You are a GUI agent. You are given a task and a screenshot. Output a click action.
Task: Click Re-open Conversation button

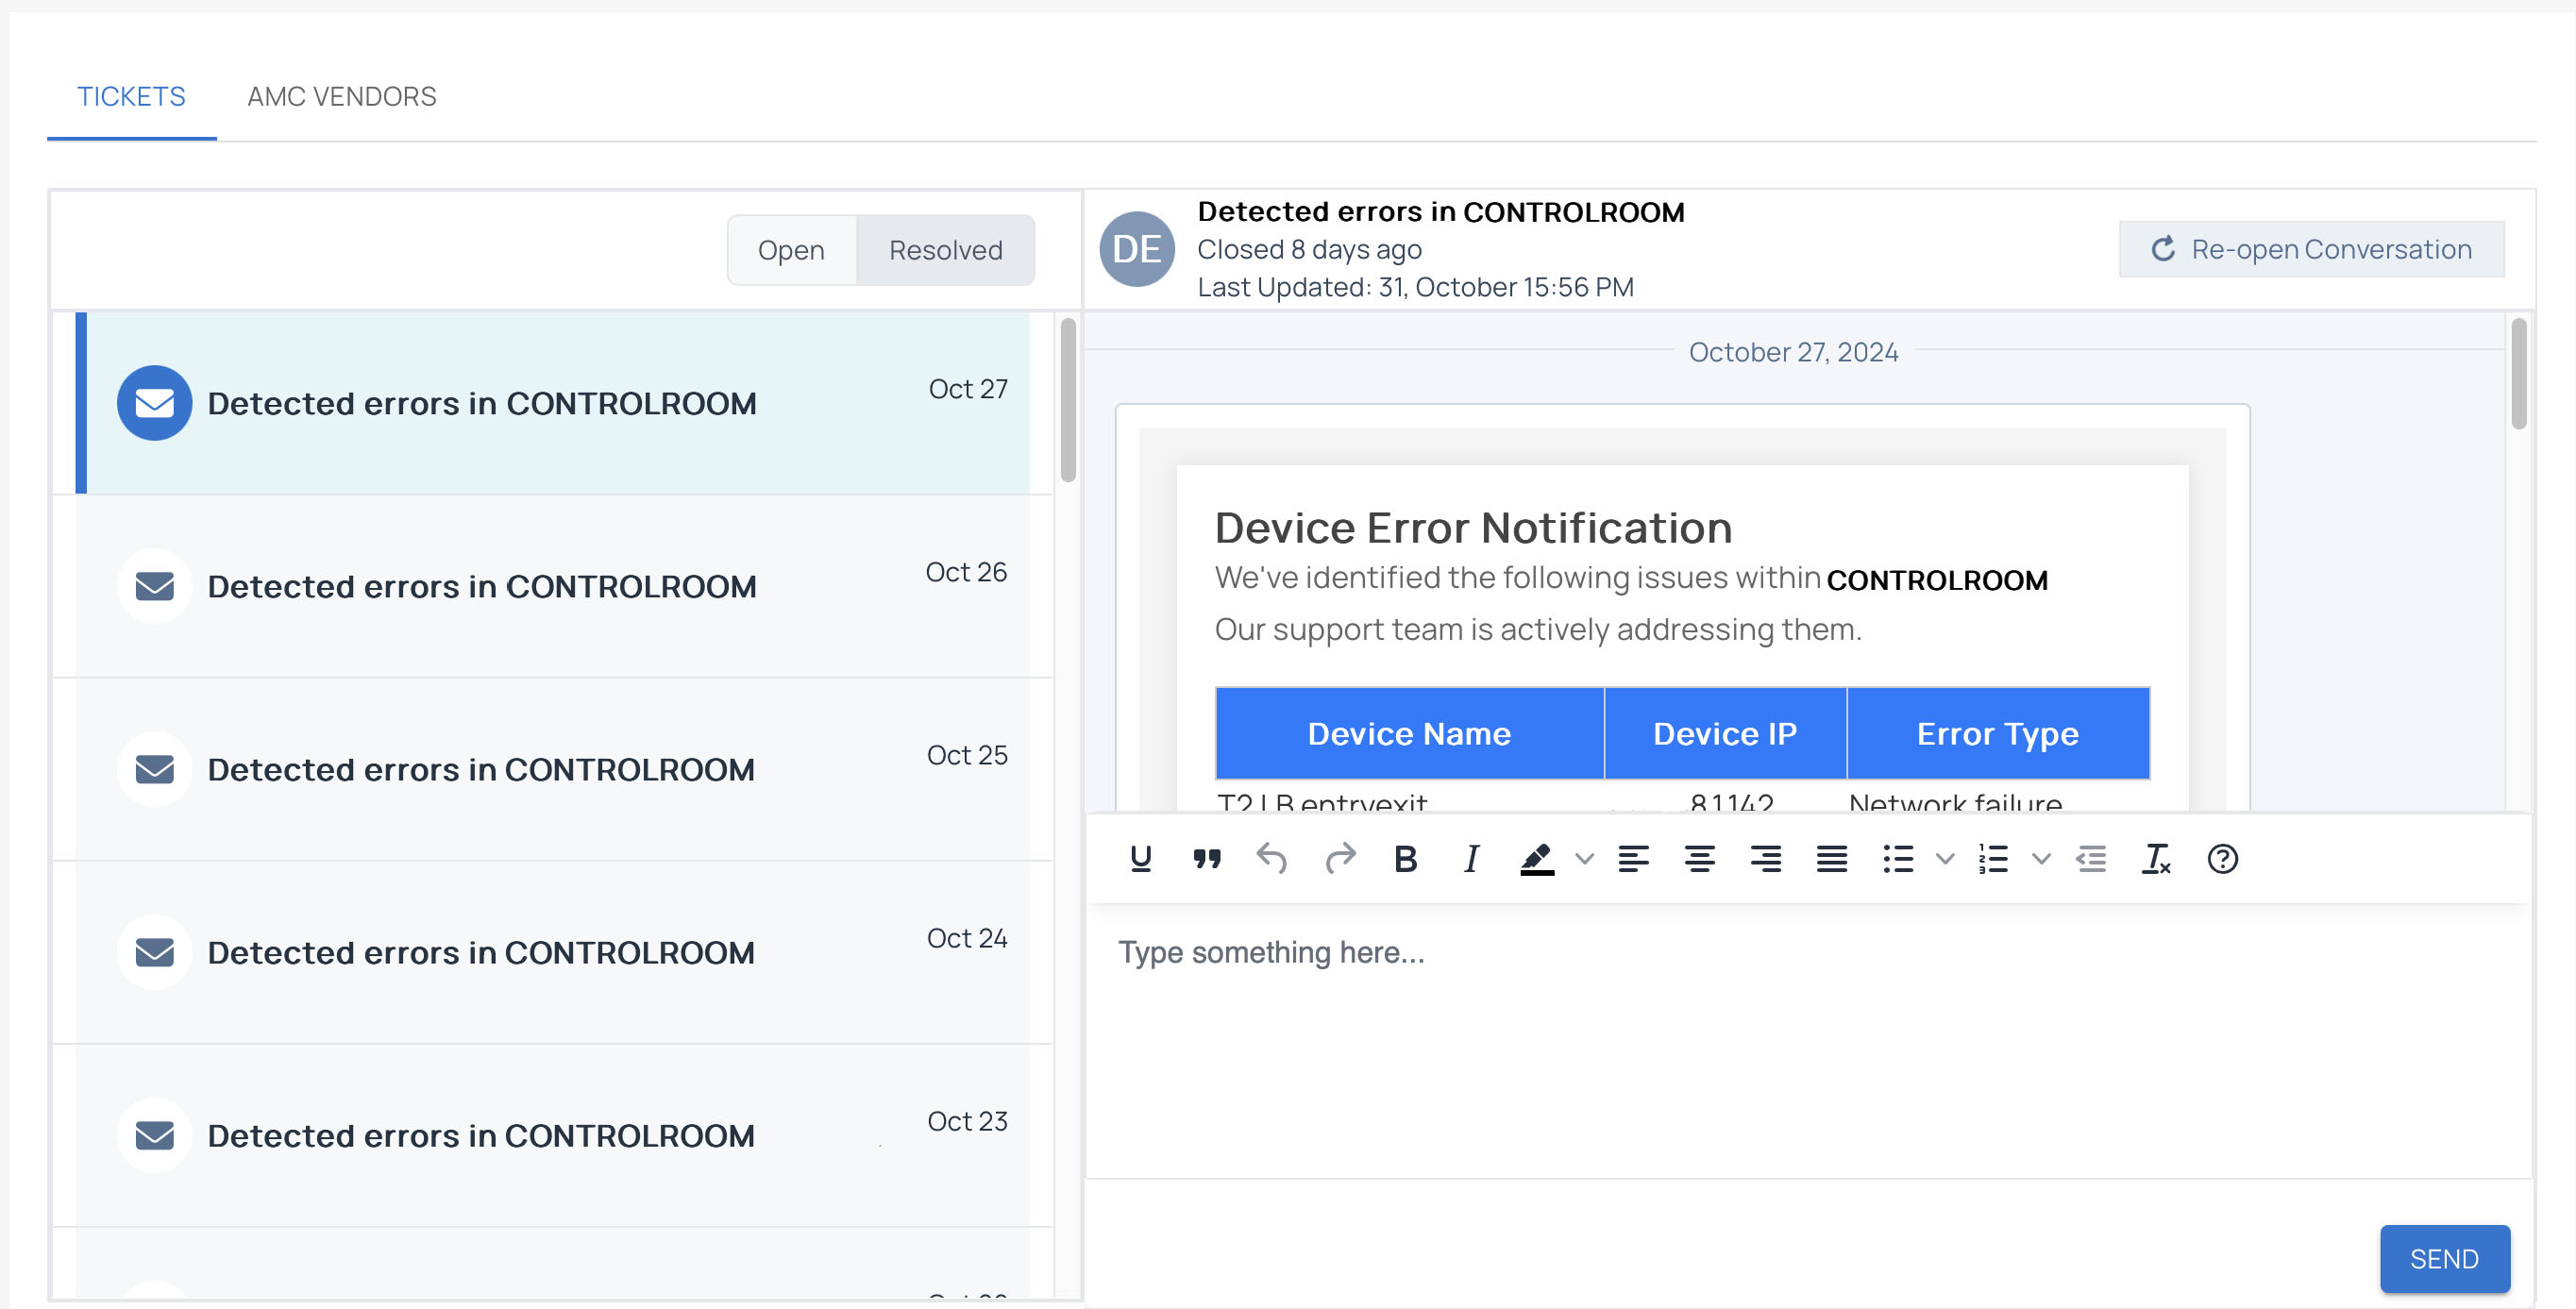2311,249
